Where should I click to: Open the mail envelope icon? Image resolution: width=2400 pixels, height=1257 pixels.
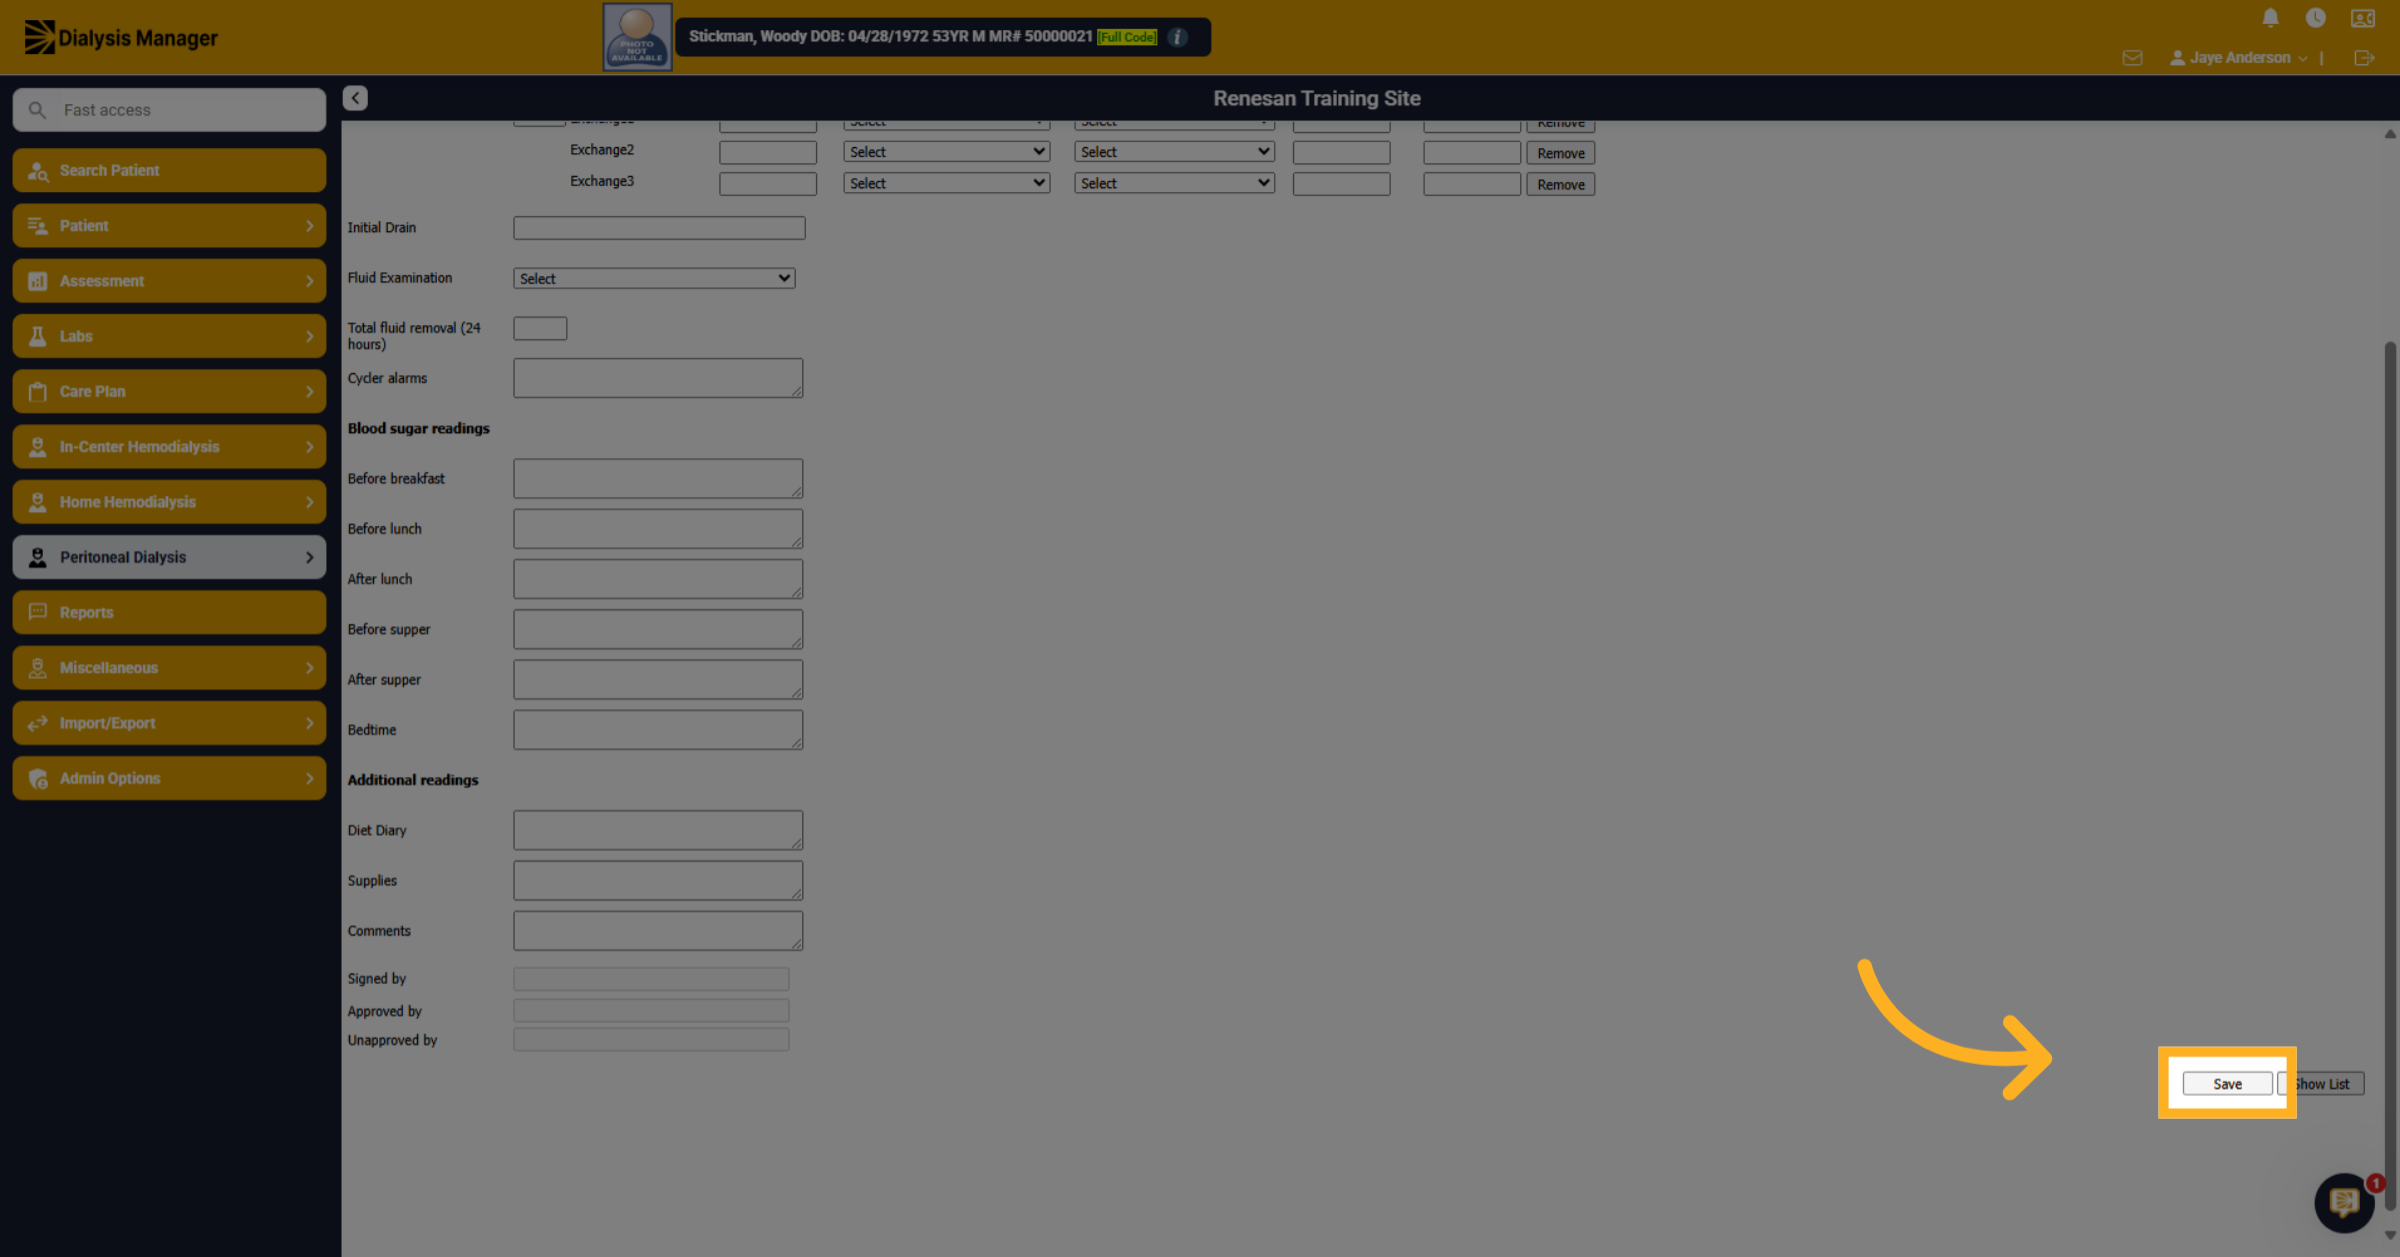[x=2132, y=58]
